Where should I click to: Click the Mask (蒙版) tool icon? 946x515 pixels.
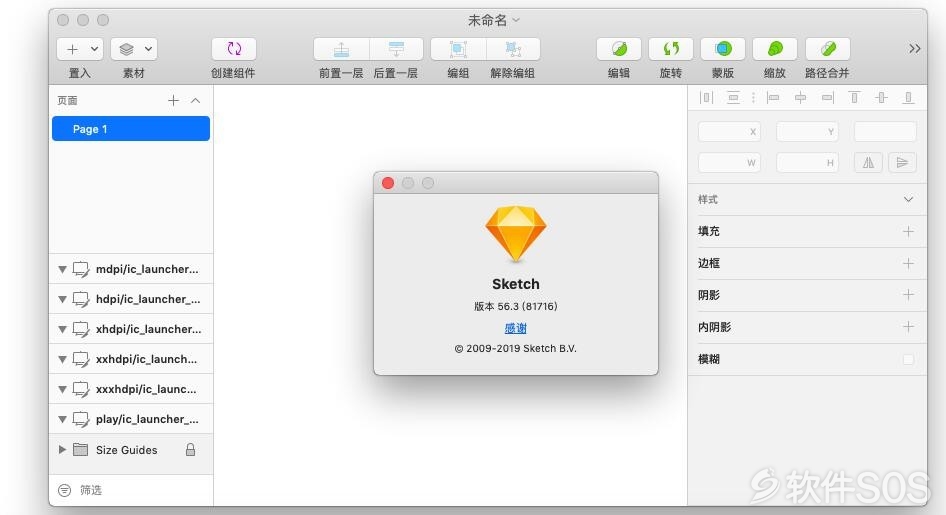[723, 49]
